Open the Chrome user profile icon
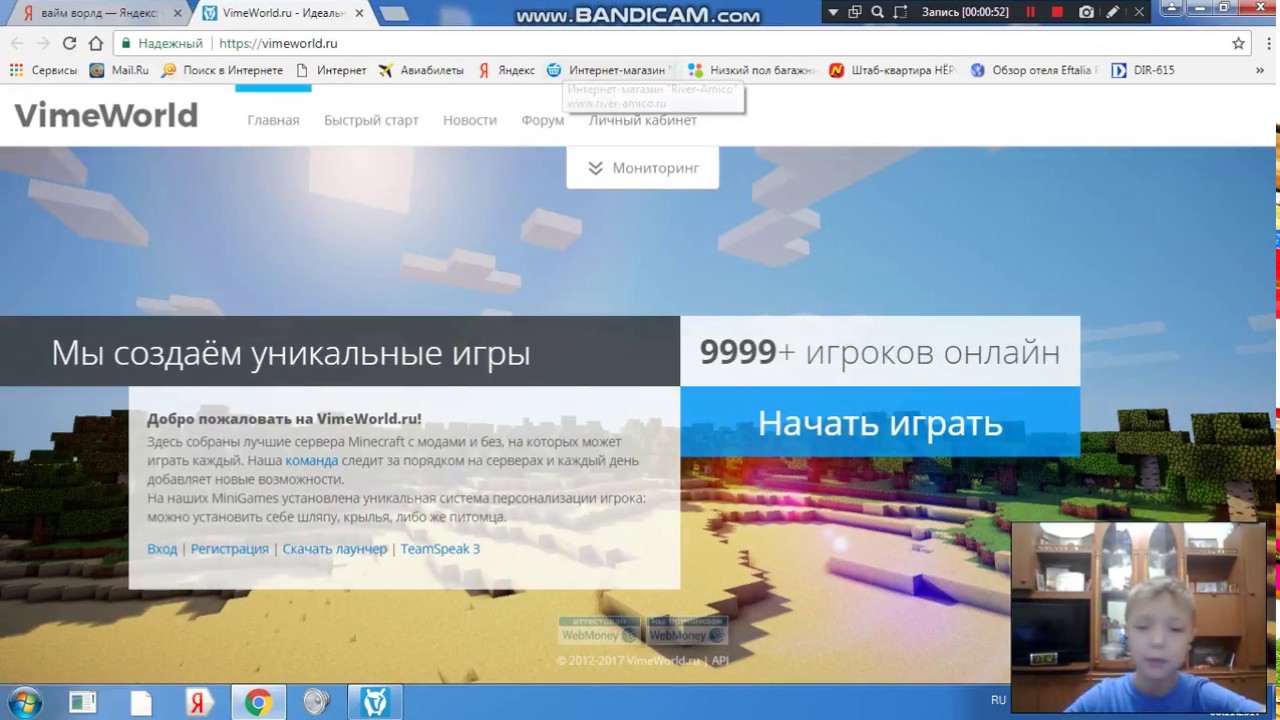Image resolution: width=1280 pixels, height=720 pixels. pyautogui.click(x=1173, y=8)
